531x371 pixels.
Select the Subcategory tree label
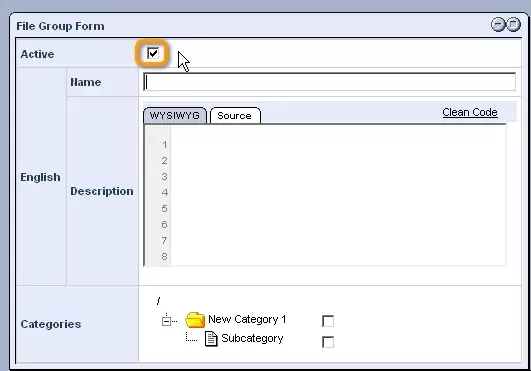coord(252,338)
